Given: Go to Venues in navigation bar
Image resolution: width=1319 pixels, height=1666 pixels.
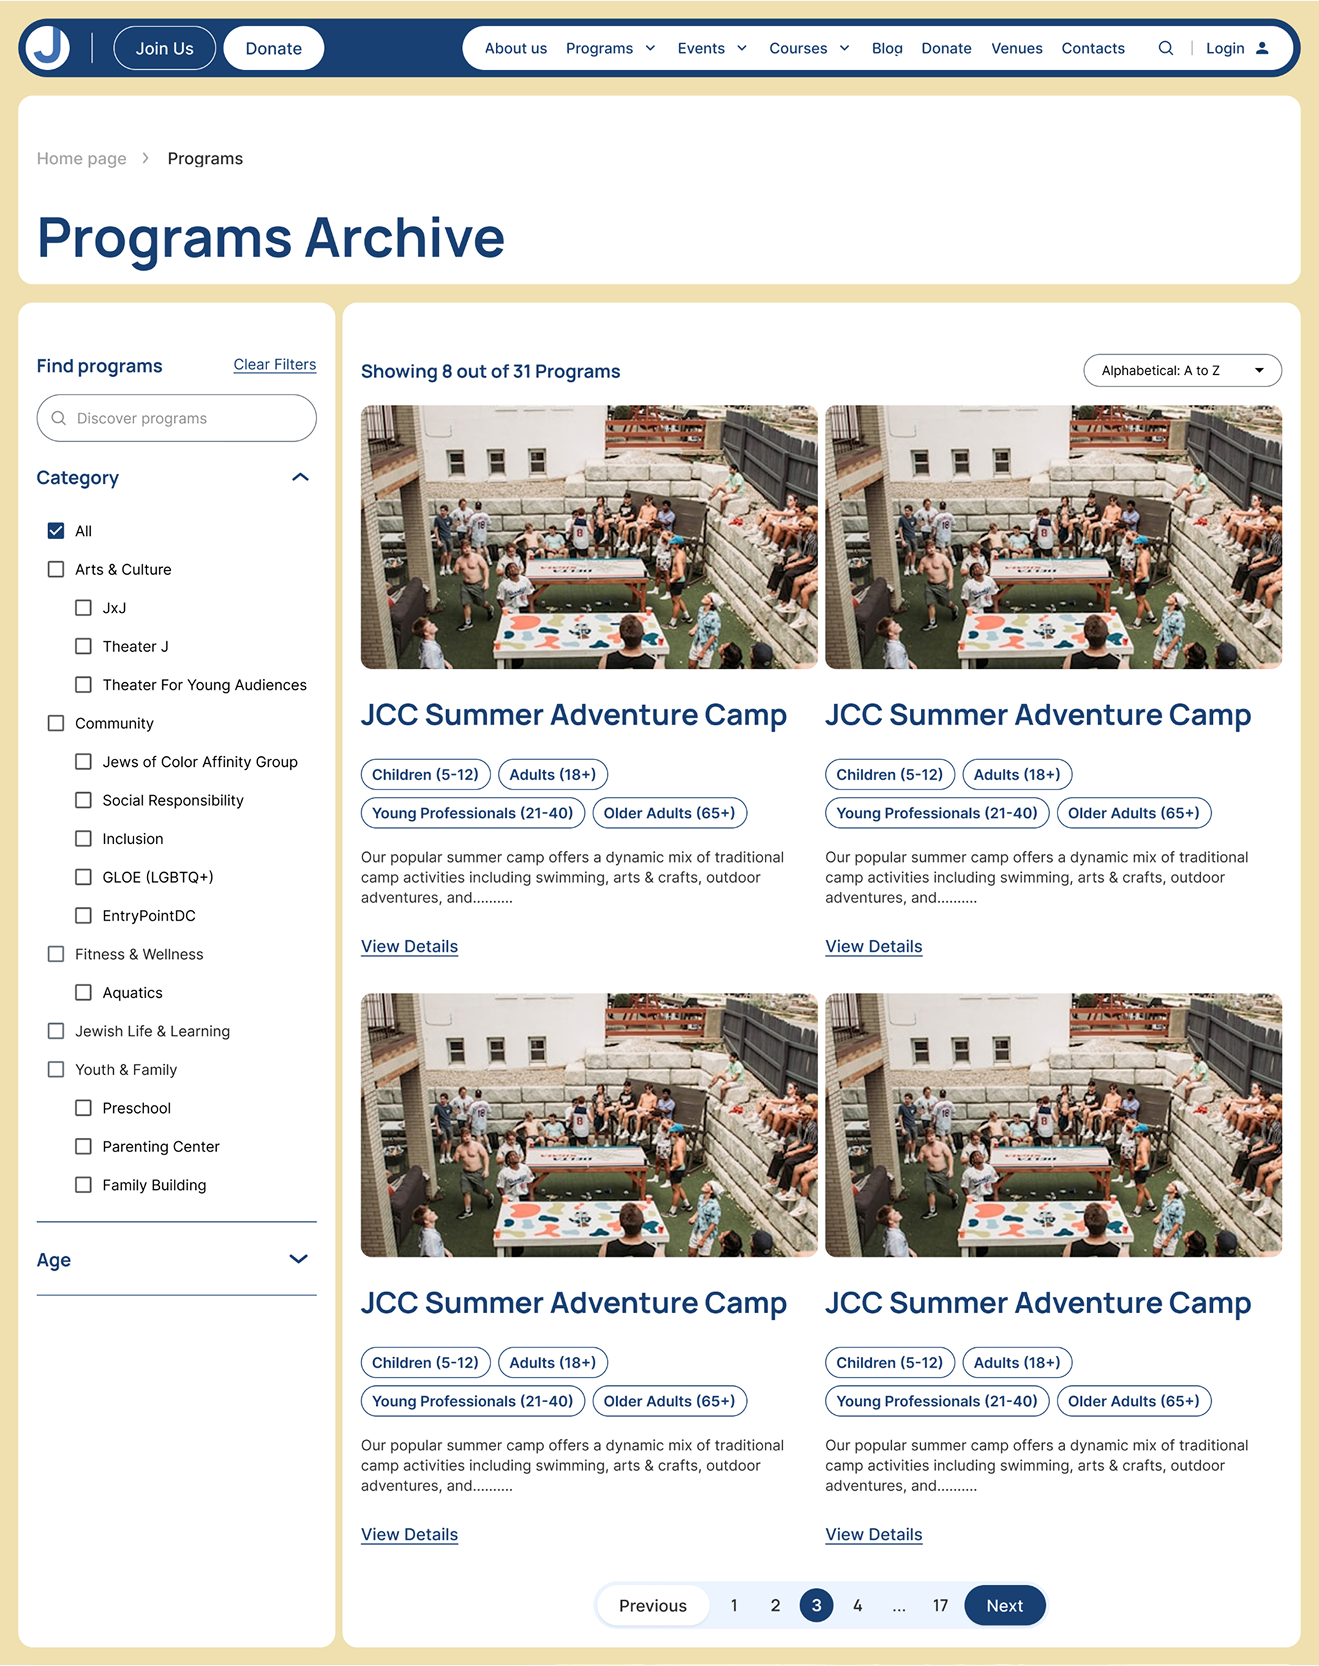Looking at the screenshot, I should 1016,48.
